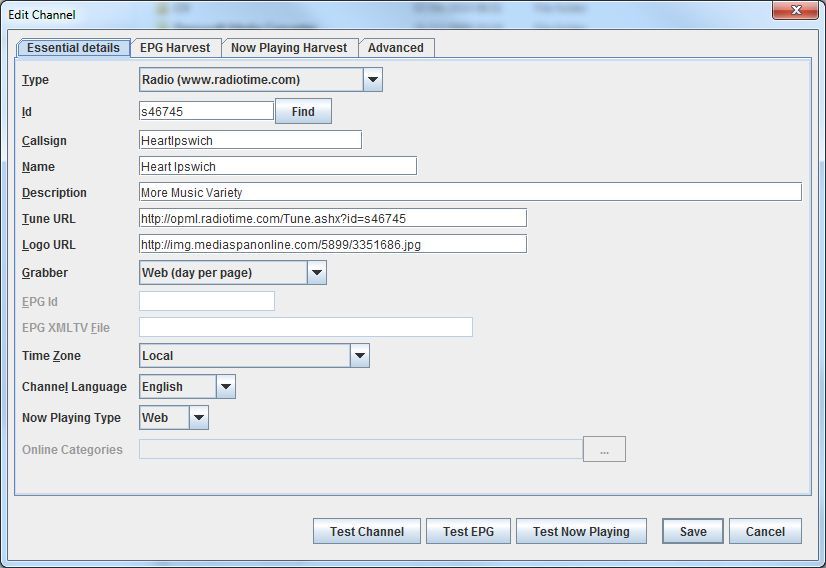Click in the Id input field
Screen dimensions: 826x568
pos(206,111)
